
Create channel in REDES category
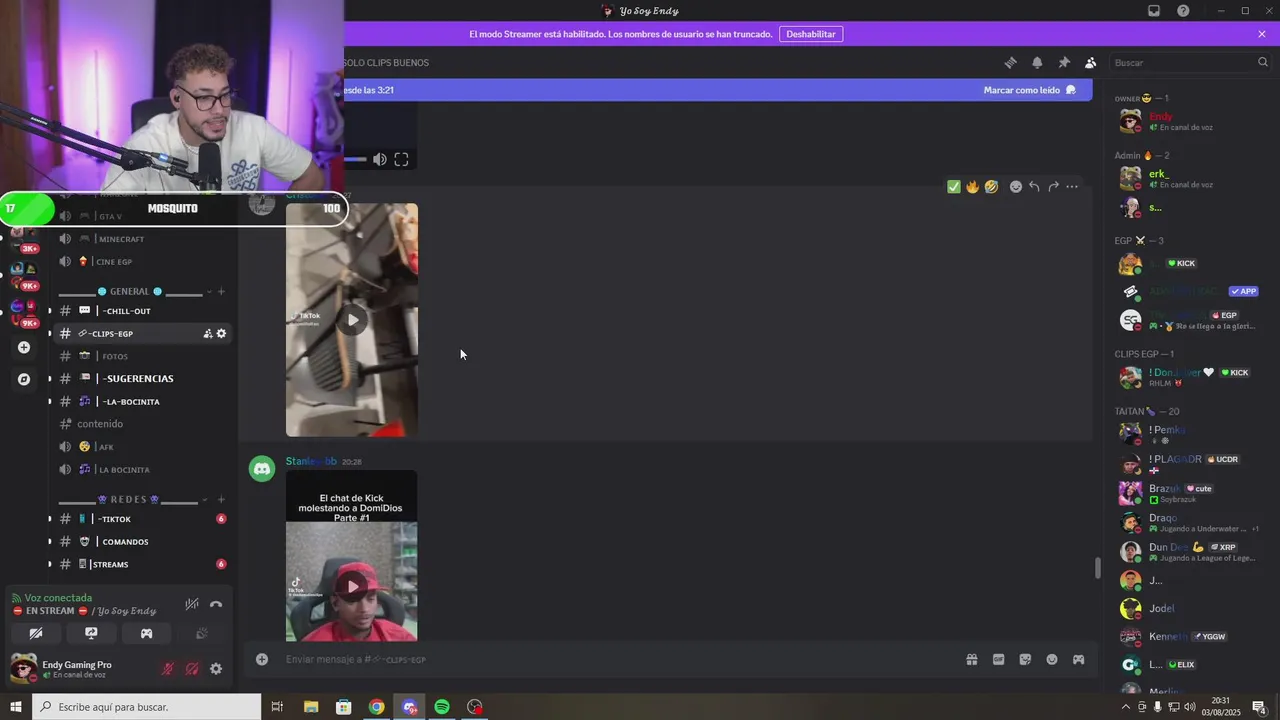[x=221, y=499]
